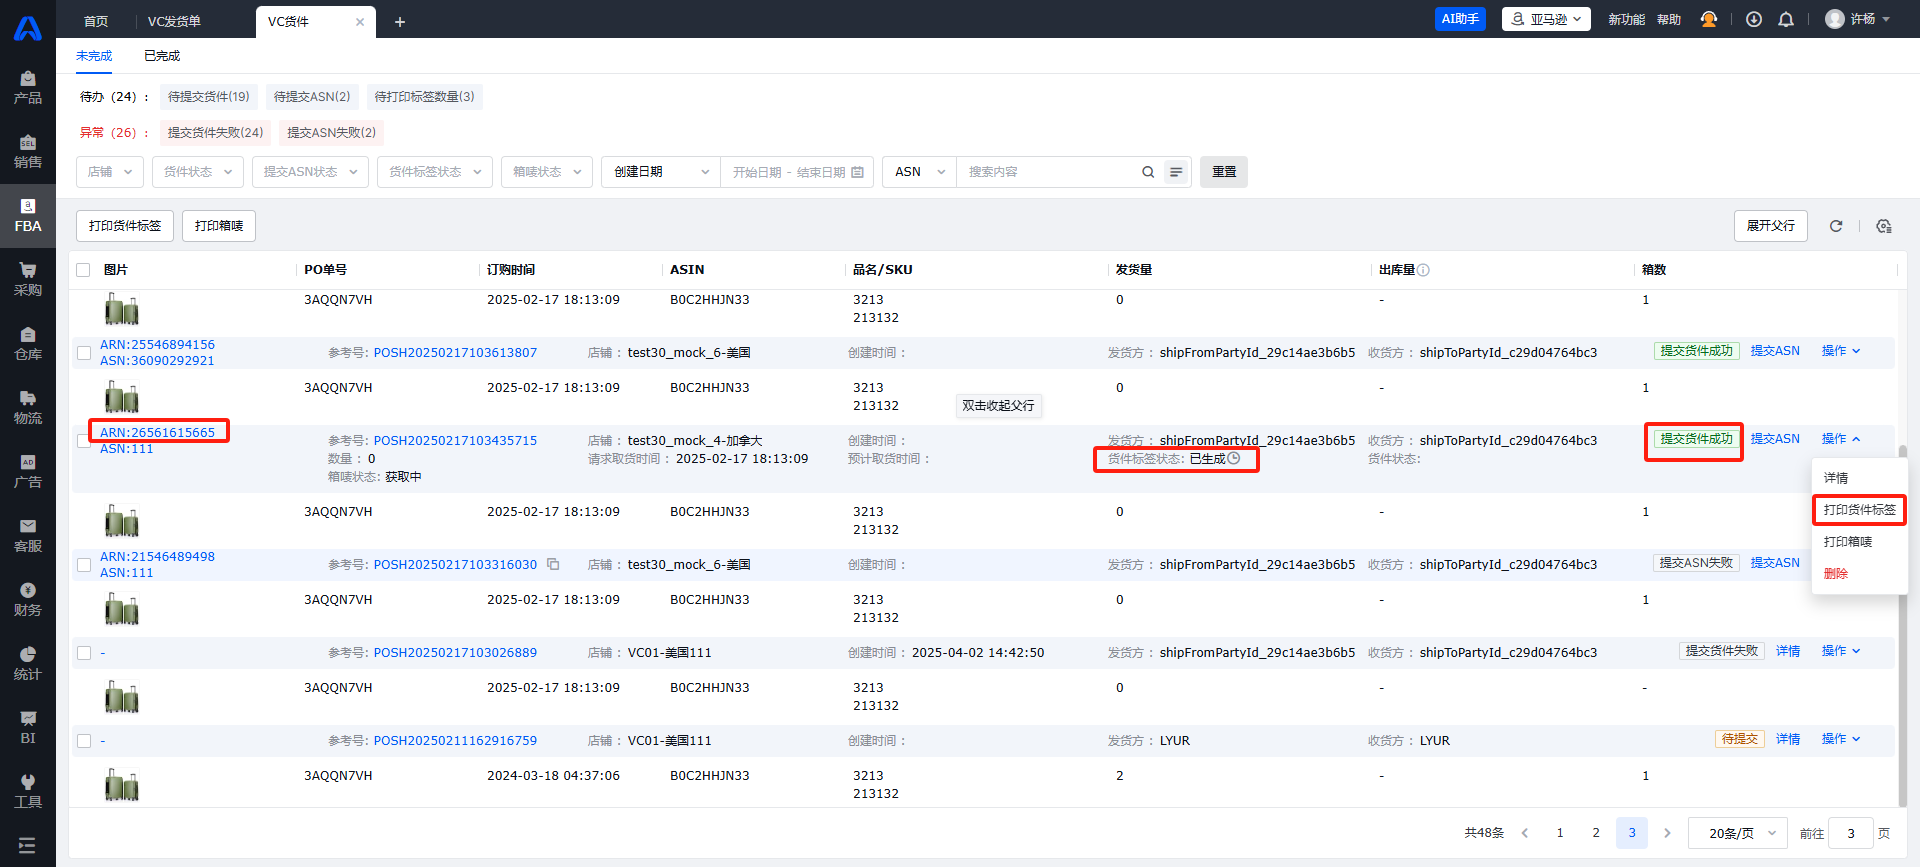Open the 亚马逊 platform dropdown
This screenshot has width=1920, height=867.
[1546, 19]
